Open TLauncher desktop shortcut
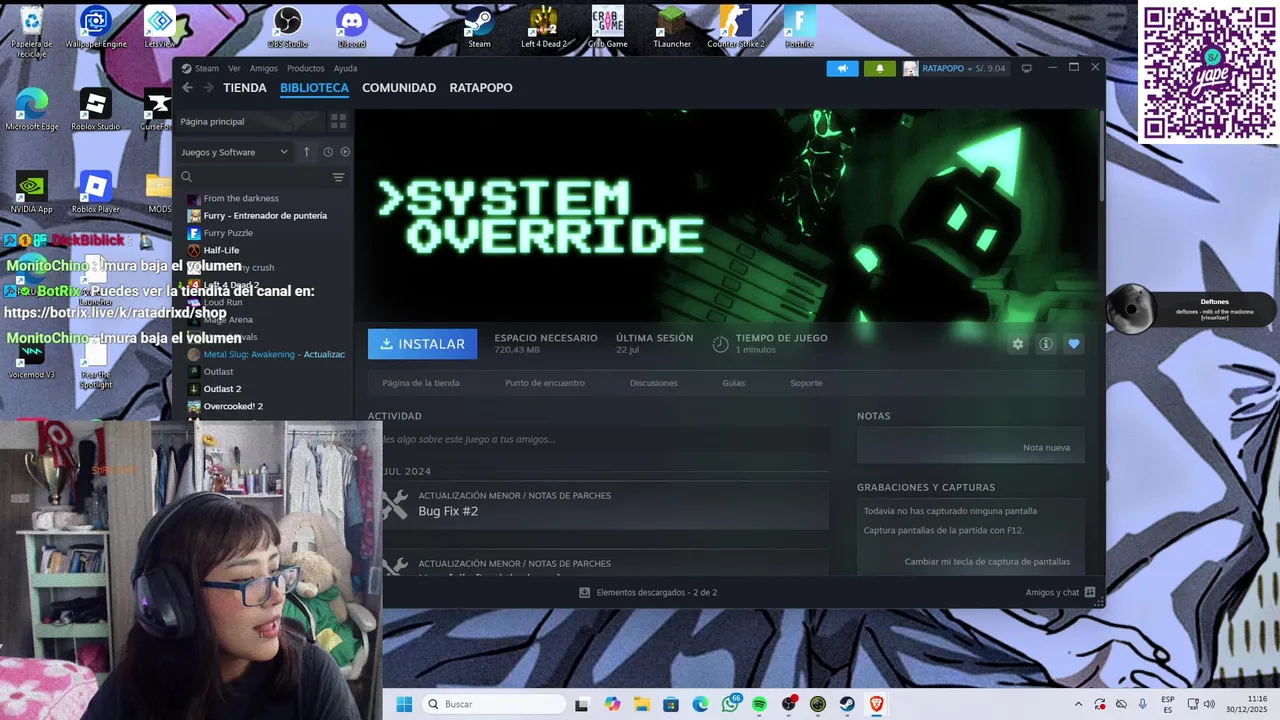 [x=672, y=28]
